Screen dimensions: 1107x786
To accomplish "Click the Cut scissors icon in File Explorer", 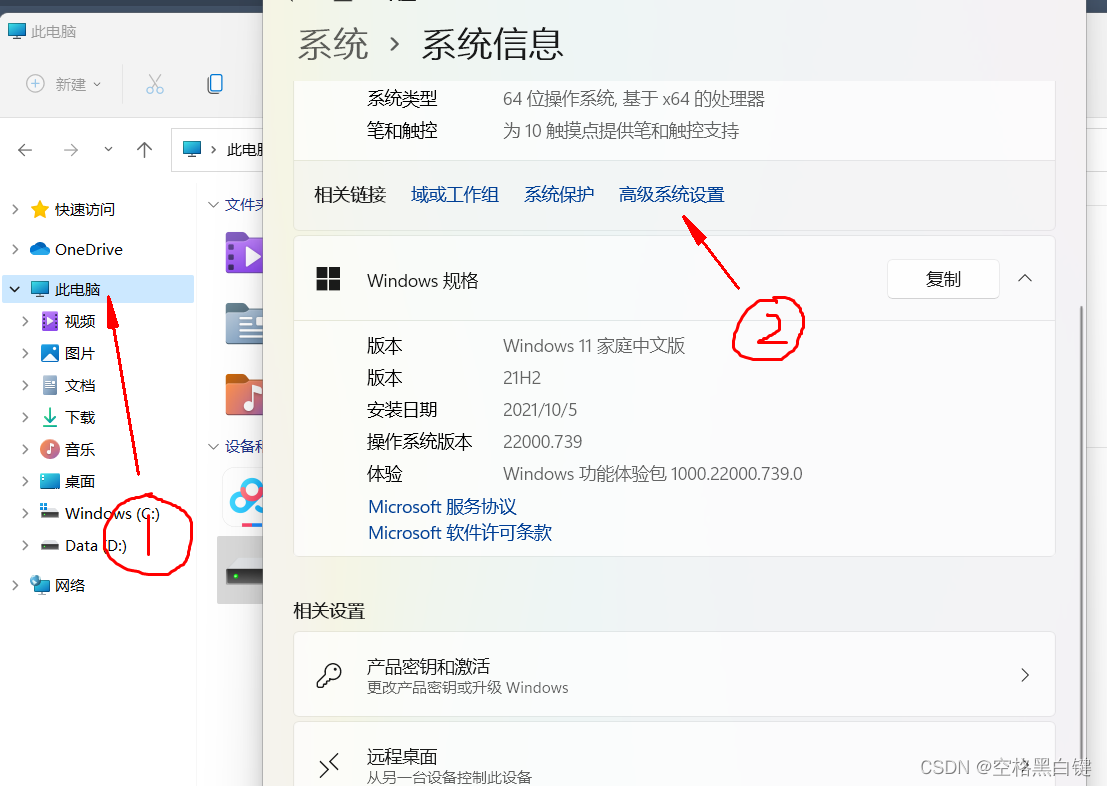I will (x=155, y=84).
